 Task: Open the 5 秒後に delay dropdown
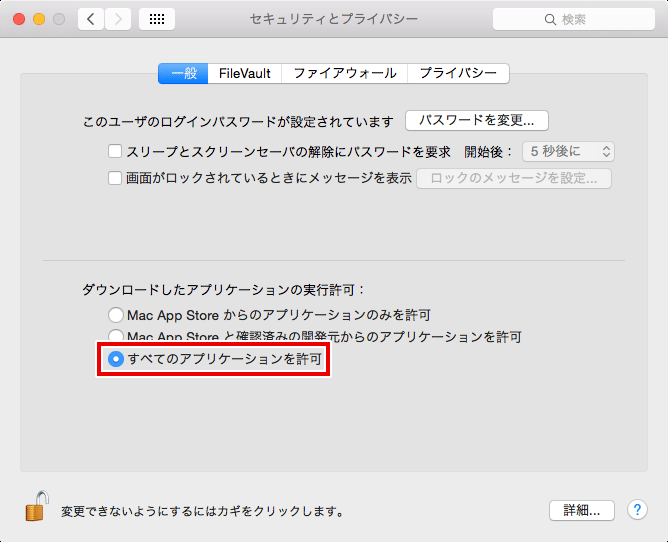[567, 152]
